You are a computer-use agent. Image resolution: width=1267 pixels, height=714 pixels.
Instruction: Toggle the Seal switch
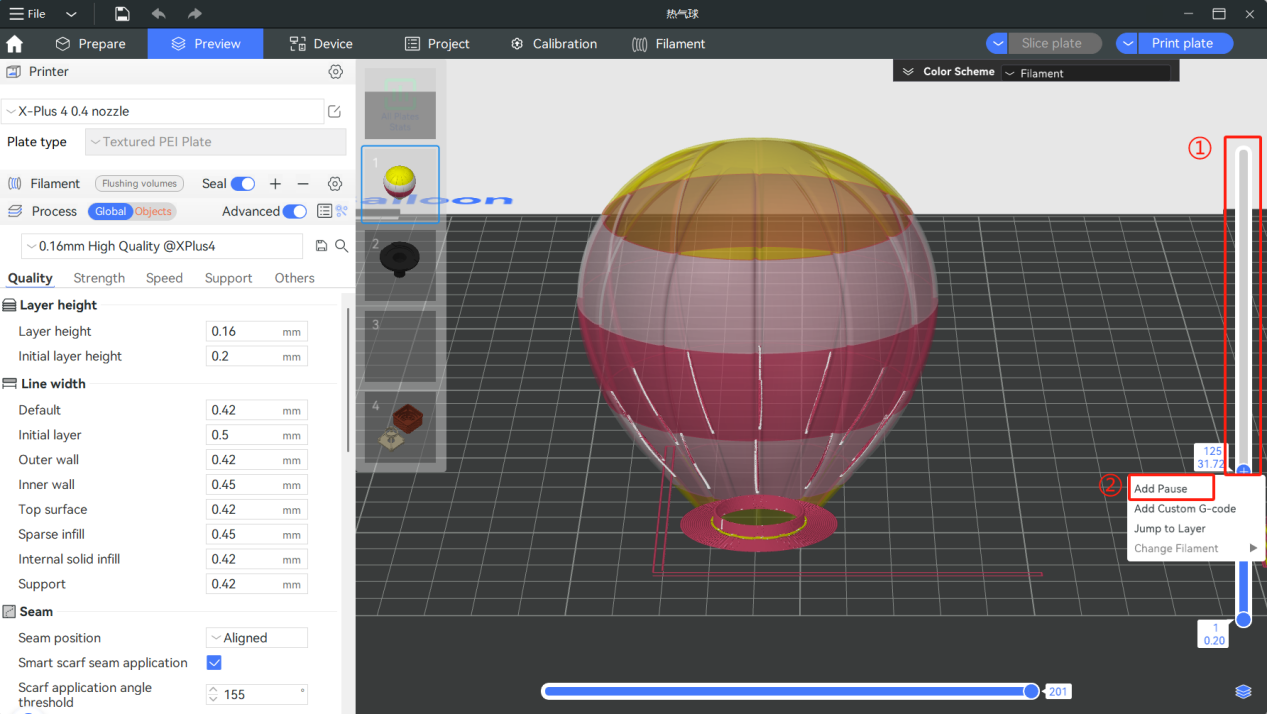point(243,184)
